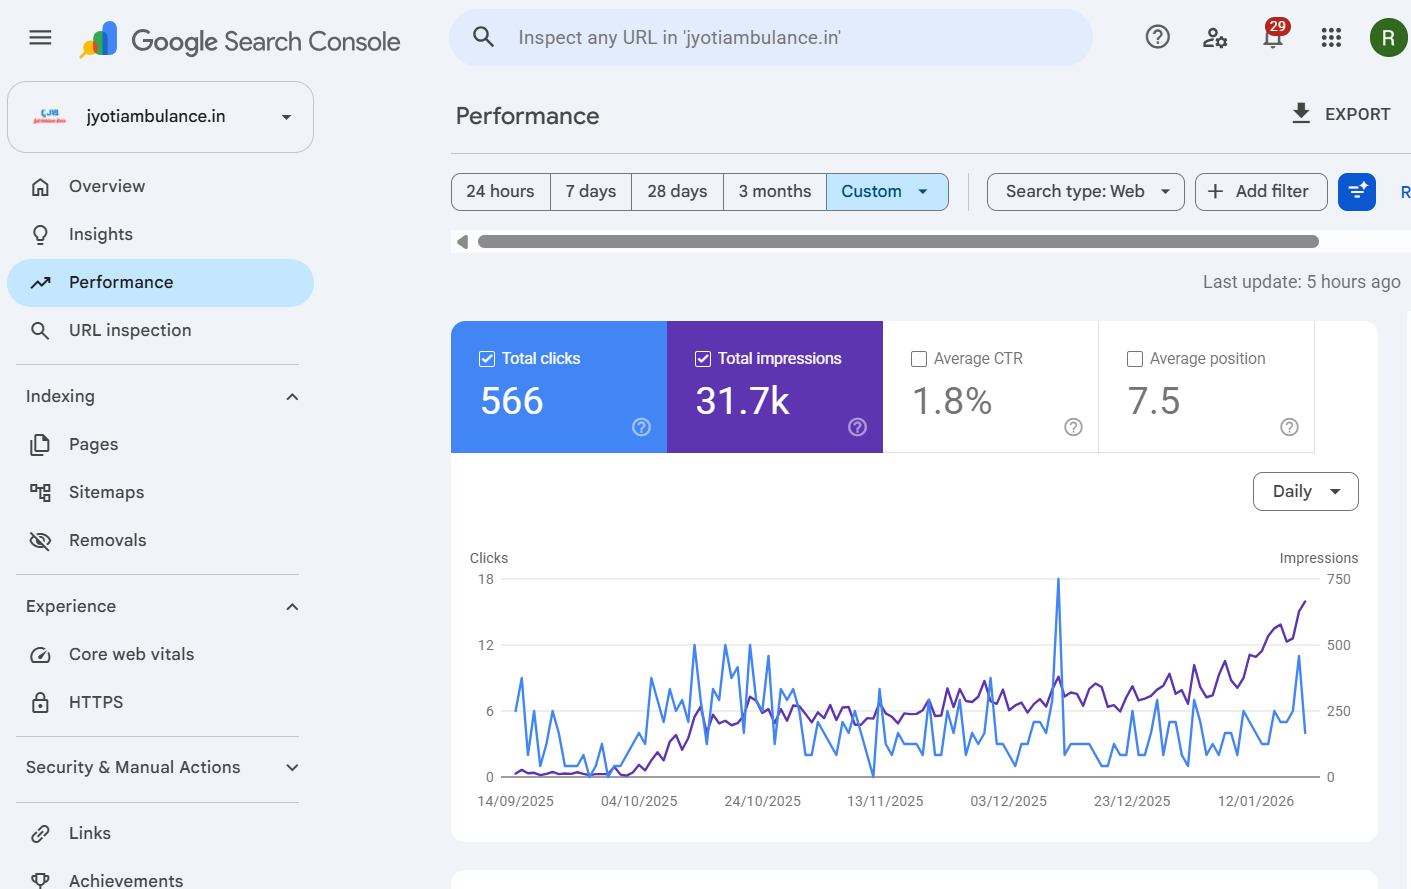Click the Overview home icon
This screenshot has height=889, width=1411.
pos(40,187)
